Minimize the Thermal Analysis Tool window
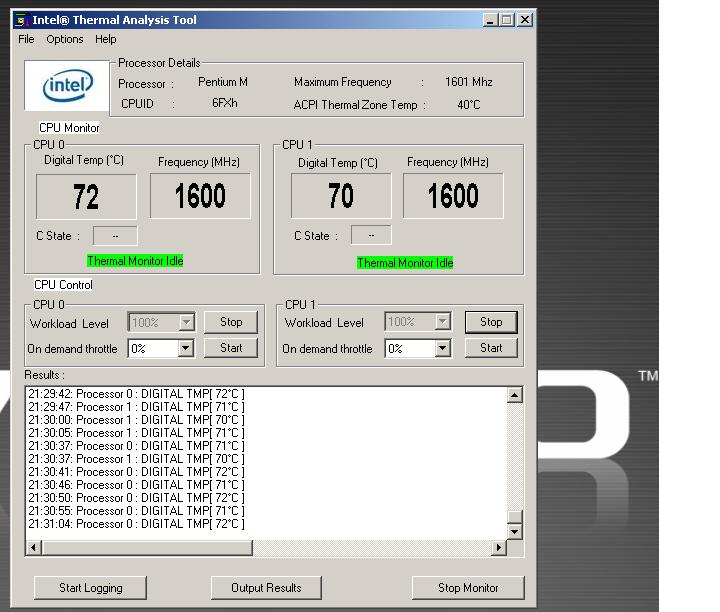Image resolution: width=720 pixels, height=612 pixels. pyautogui.click(x=490, y=20)
